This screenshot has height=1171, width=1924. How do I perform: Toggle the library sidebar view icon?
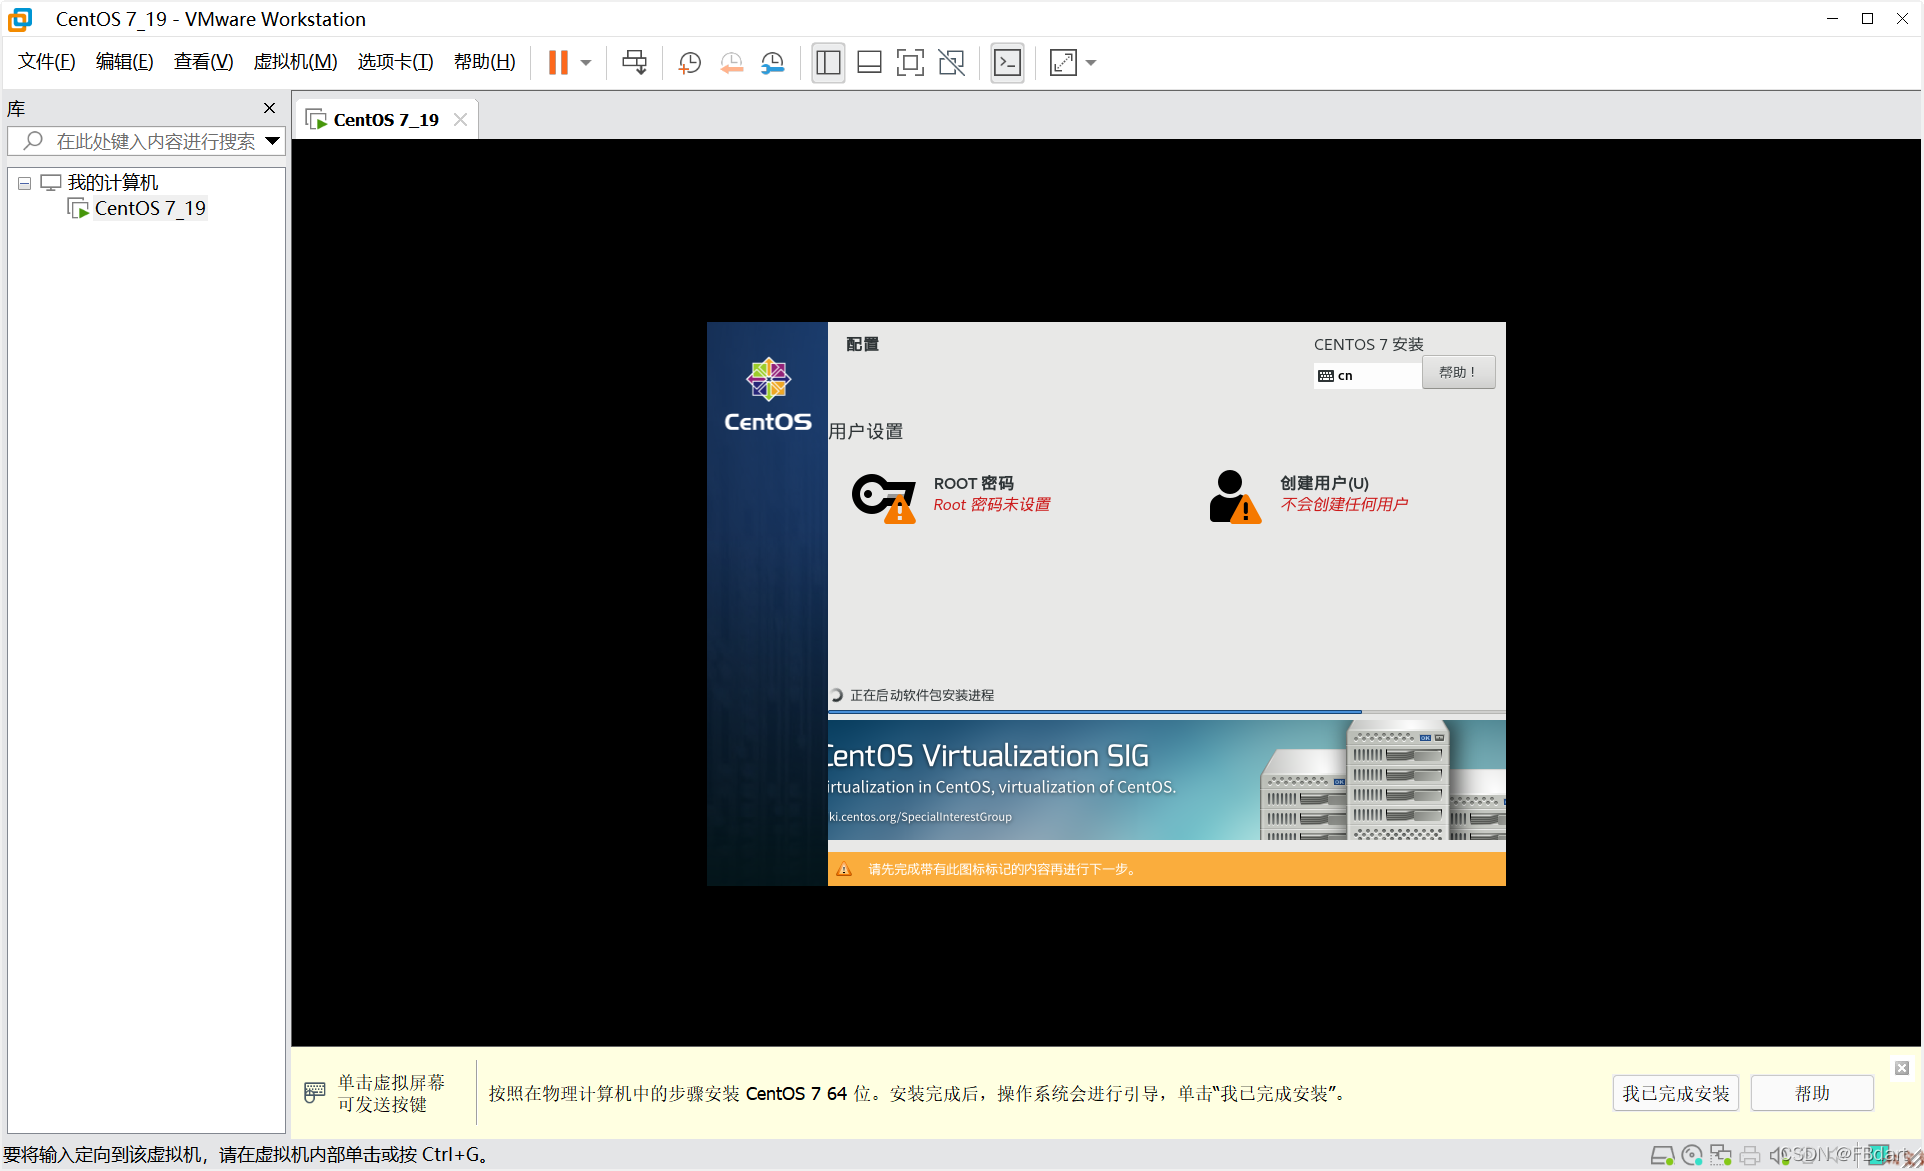pyautogui.click(x=828, y=63)
